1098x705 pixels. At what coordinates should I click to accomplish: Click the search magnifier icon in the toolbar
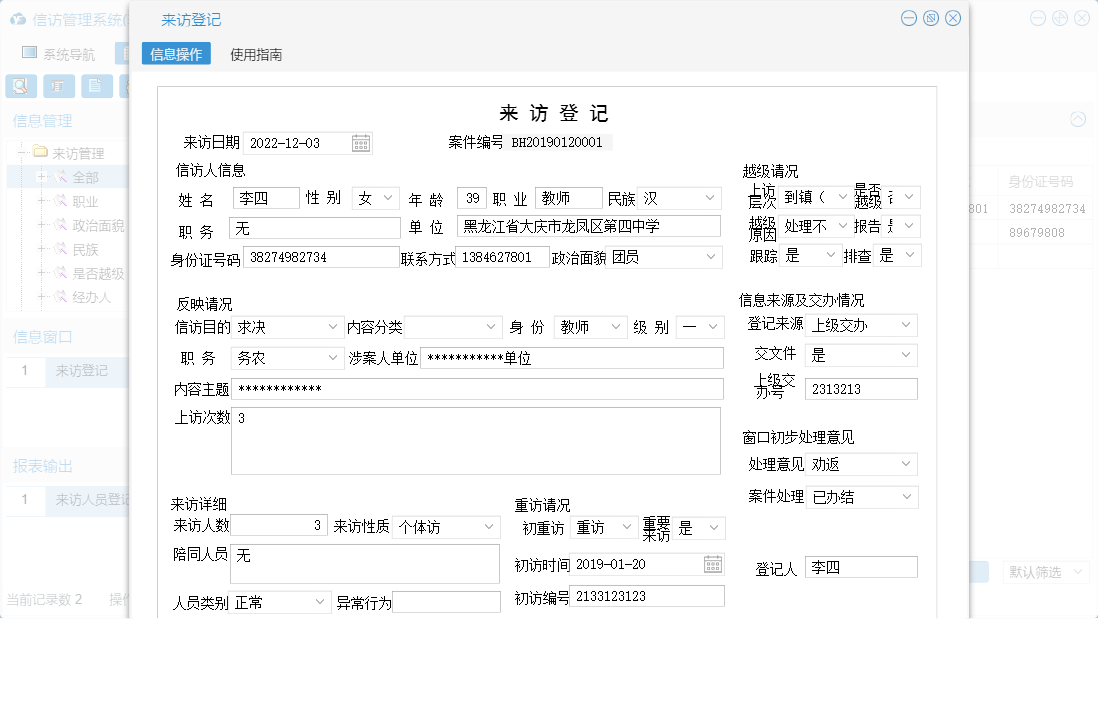(x=20, y=86)
